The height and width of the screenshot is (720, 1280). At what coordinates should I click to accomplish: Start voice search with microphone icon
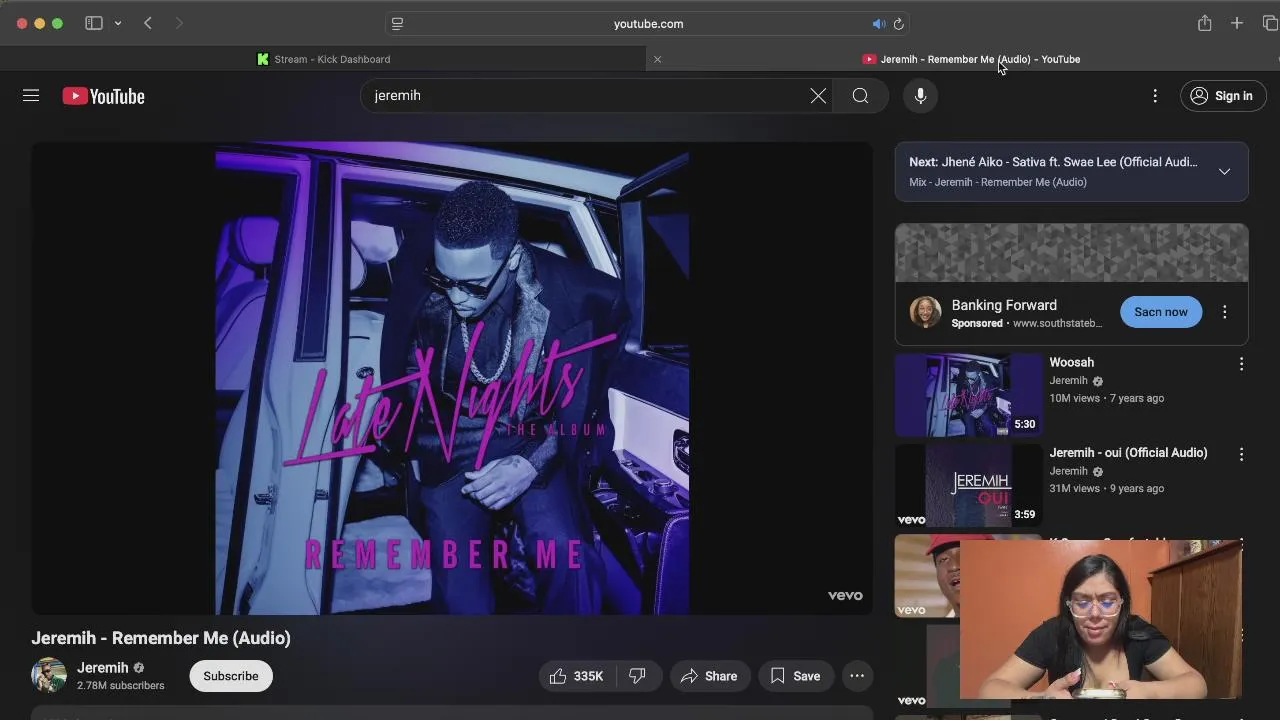pos(920,96)
